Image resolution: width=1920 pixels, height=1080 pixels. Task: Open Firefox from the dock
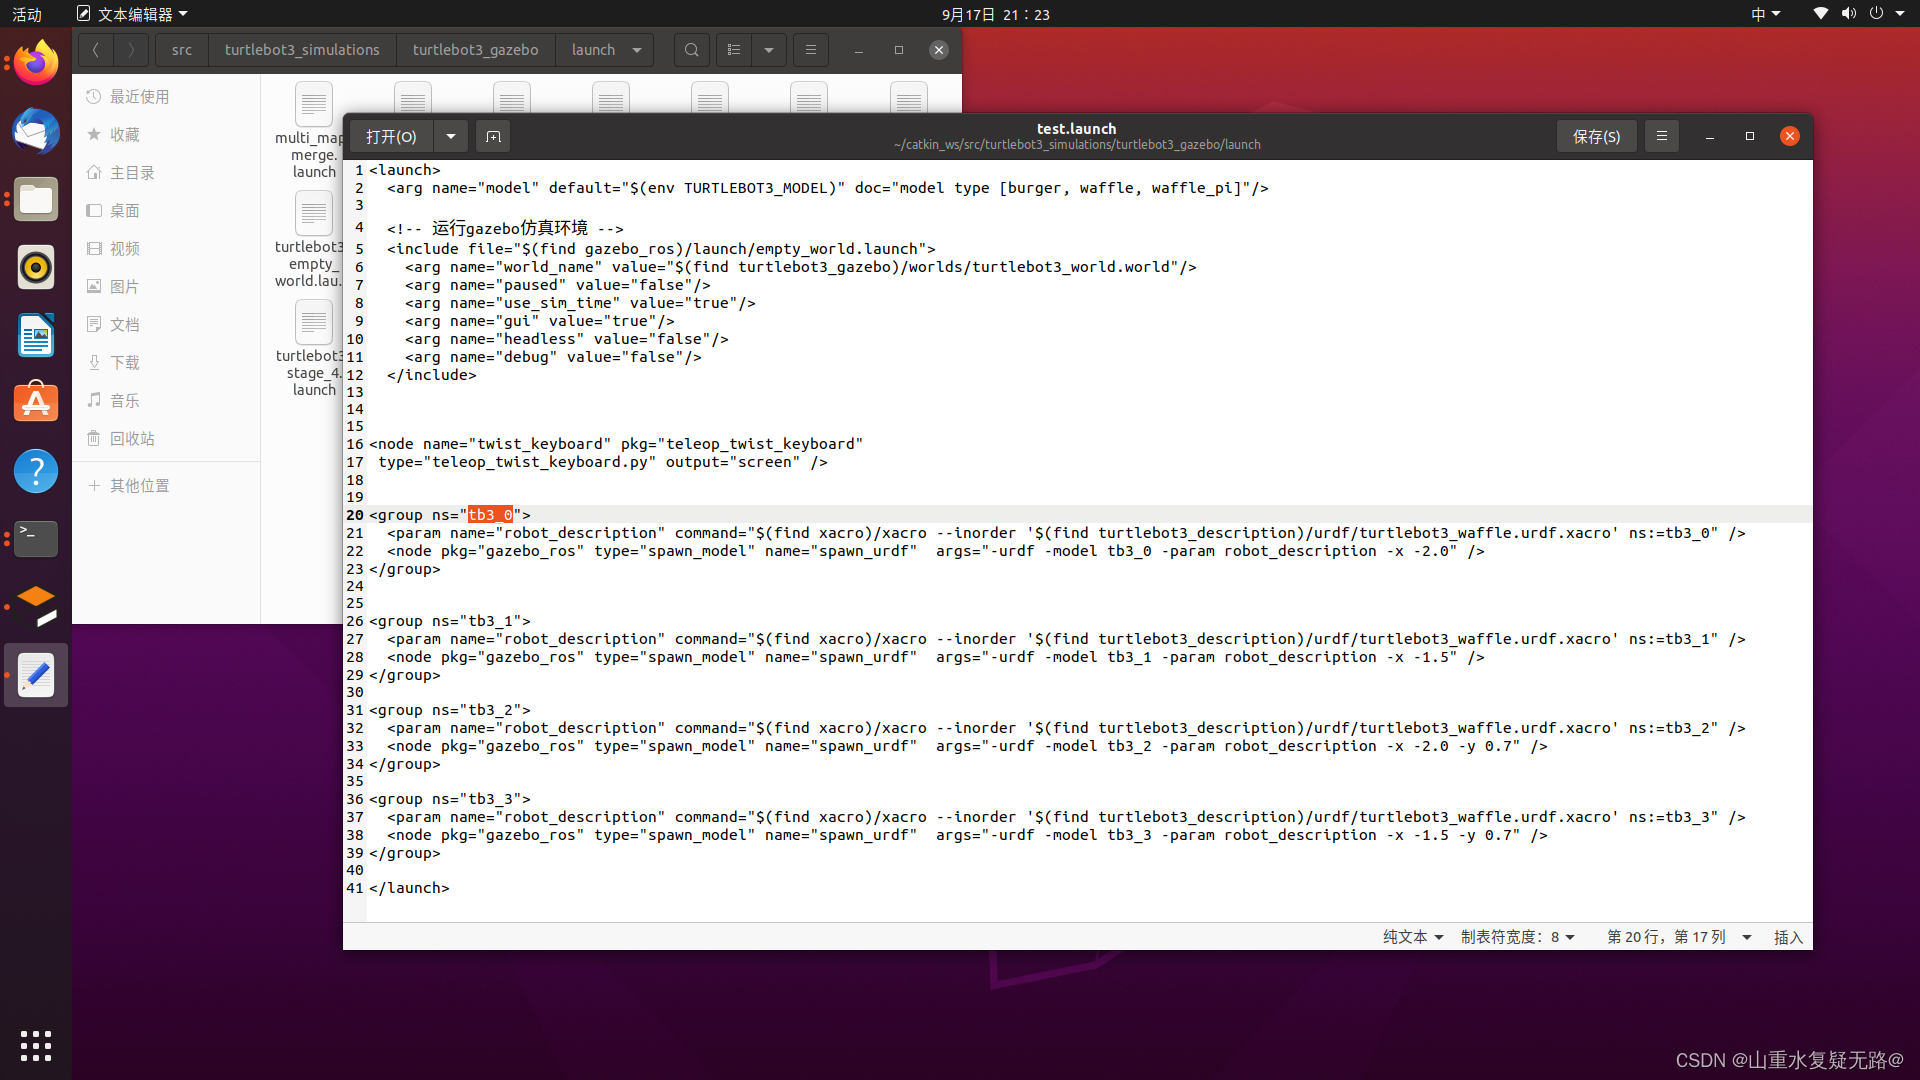pyautogui.click(x=36, y=64)
